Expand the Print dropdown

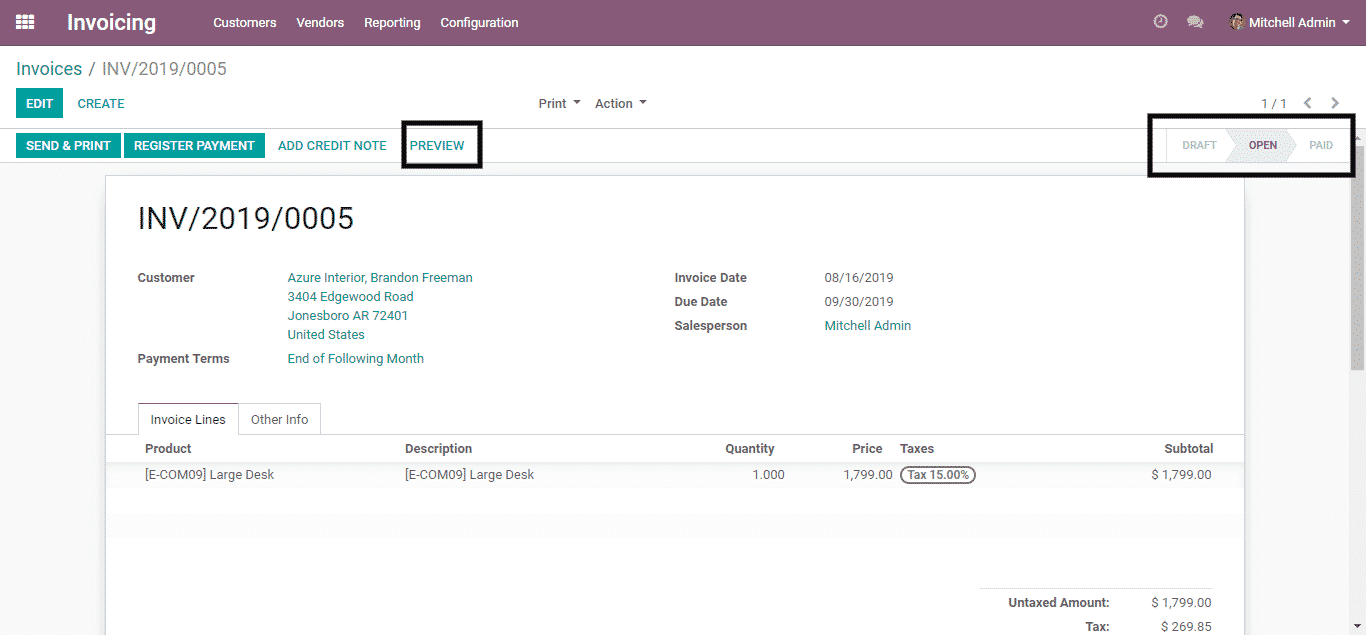click(x=559, y=103)
